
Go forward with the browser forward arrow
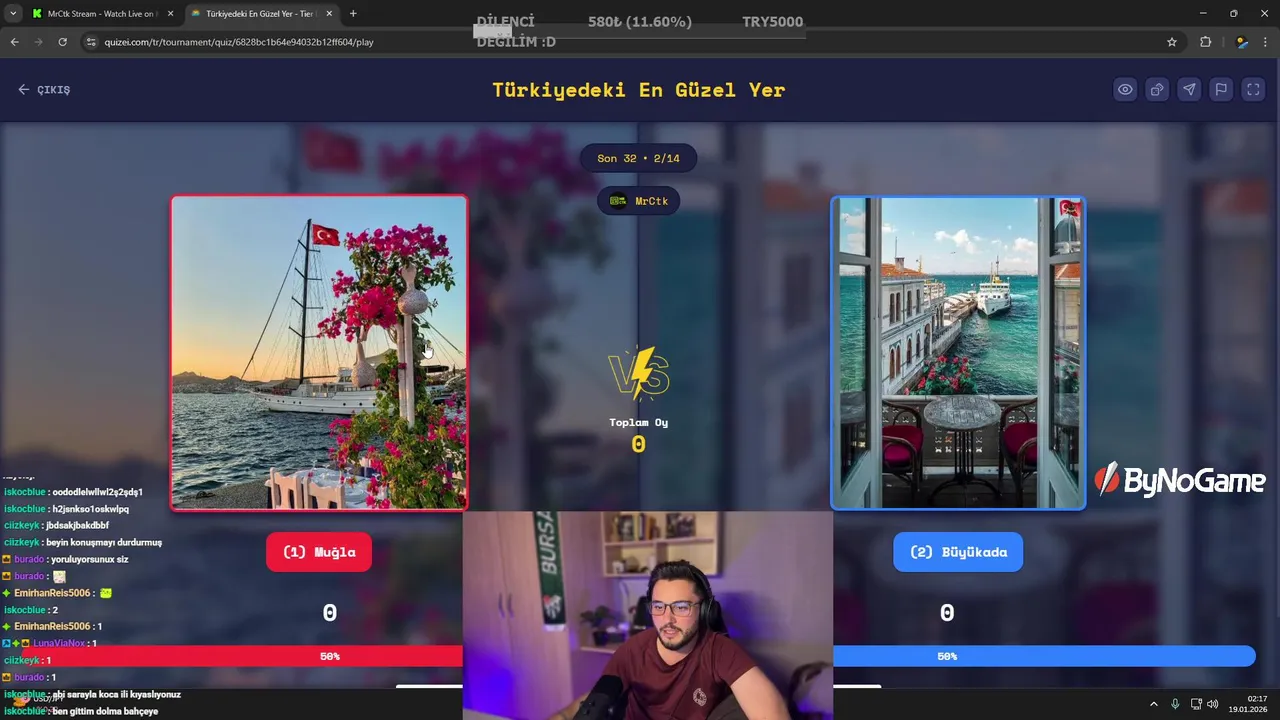(38, 42)
